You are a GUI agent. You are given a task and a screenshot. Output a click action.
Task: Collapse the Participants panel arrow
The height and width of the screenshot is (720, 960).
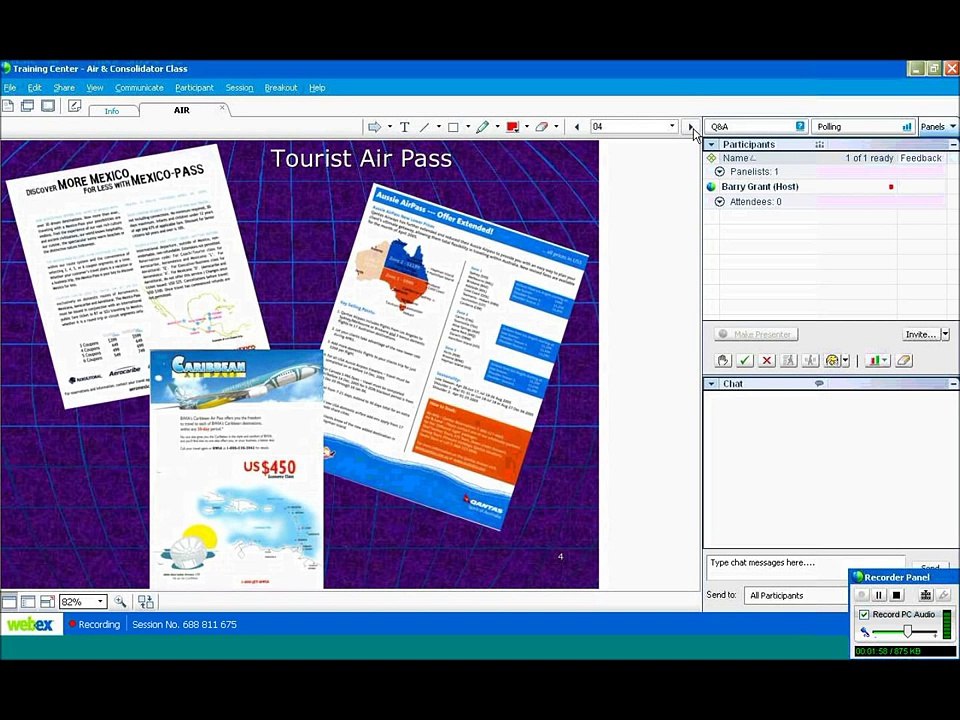(x=711, y=144)
